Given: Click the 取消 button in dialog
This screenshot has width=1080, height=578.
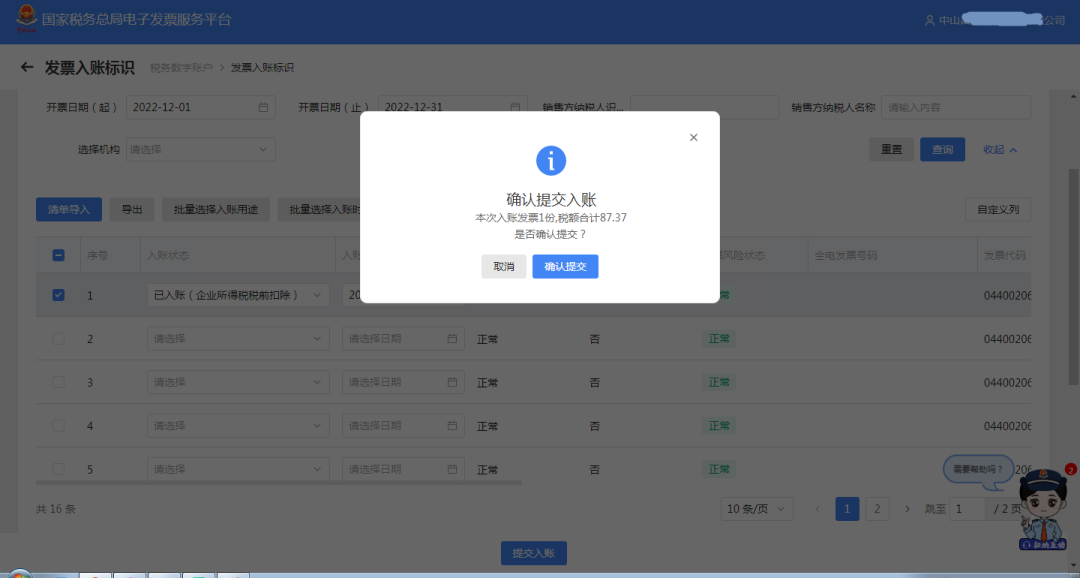Looking at the screenshot, I should [x=503, y=266].
